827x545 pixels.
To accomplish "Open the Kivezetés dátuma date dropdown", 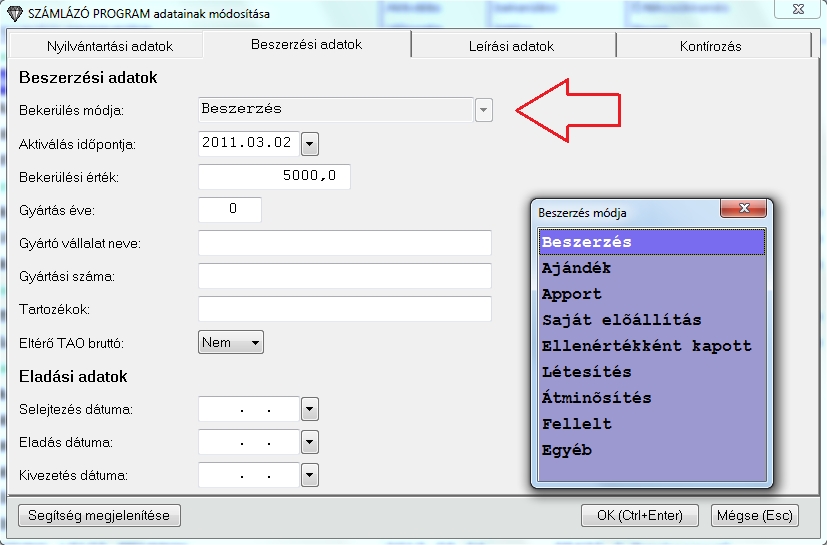I will coord(309,474).
